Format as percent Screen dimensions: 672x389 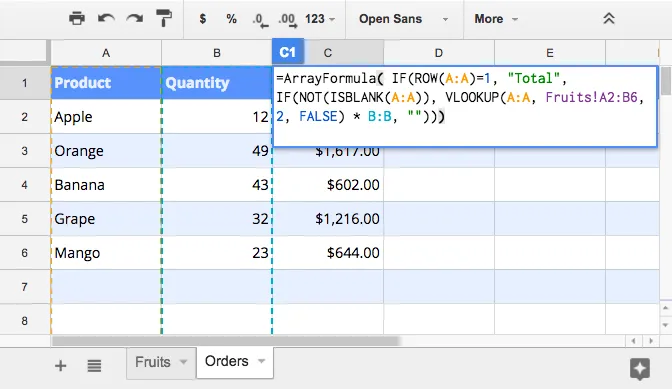tap(231, 19)
